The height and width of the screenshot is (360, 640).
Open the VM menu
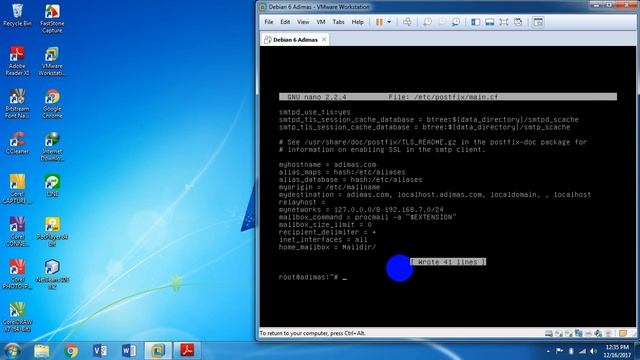click(321, 22)
